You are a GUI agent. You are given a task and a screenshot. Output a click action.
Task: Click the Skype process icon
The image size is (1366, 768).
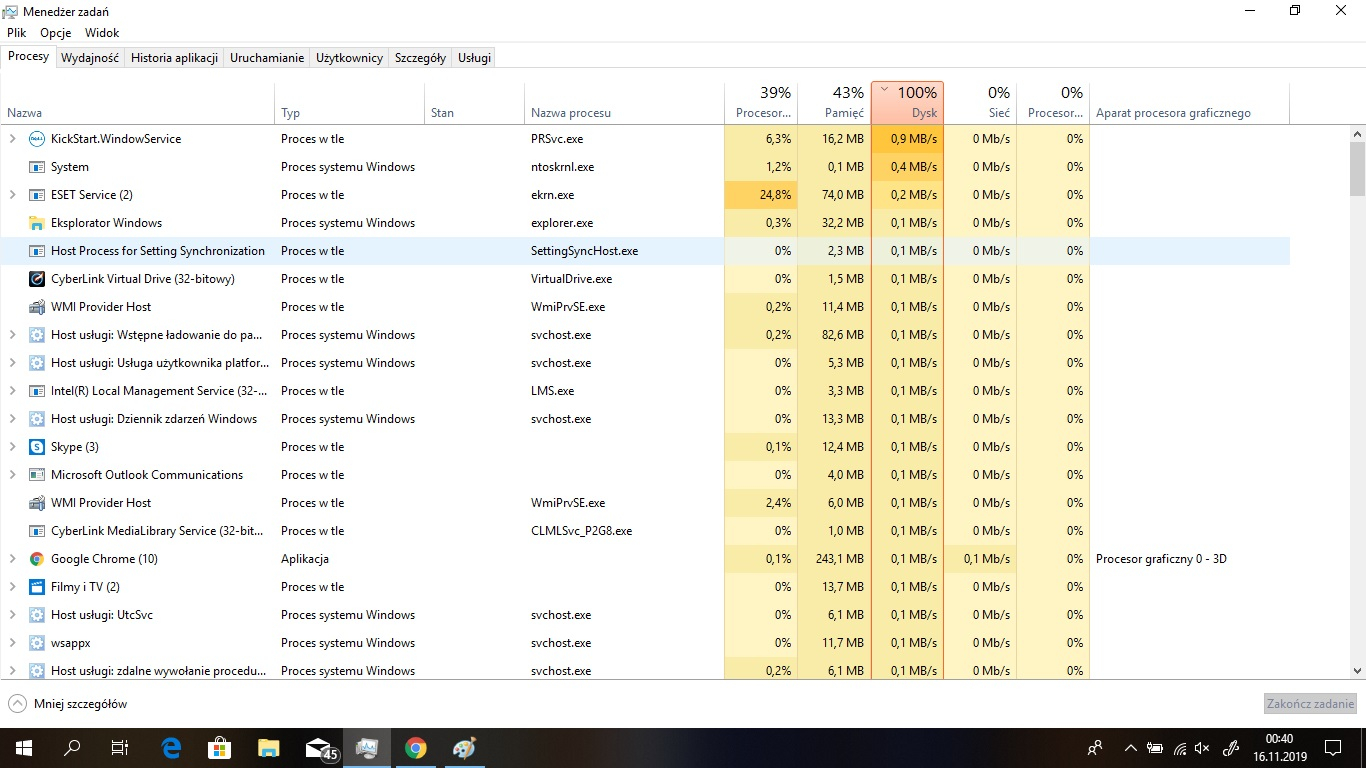point(37,447)
